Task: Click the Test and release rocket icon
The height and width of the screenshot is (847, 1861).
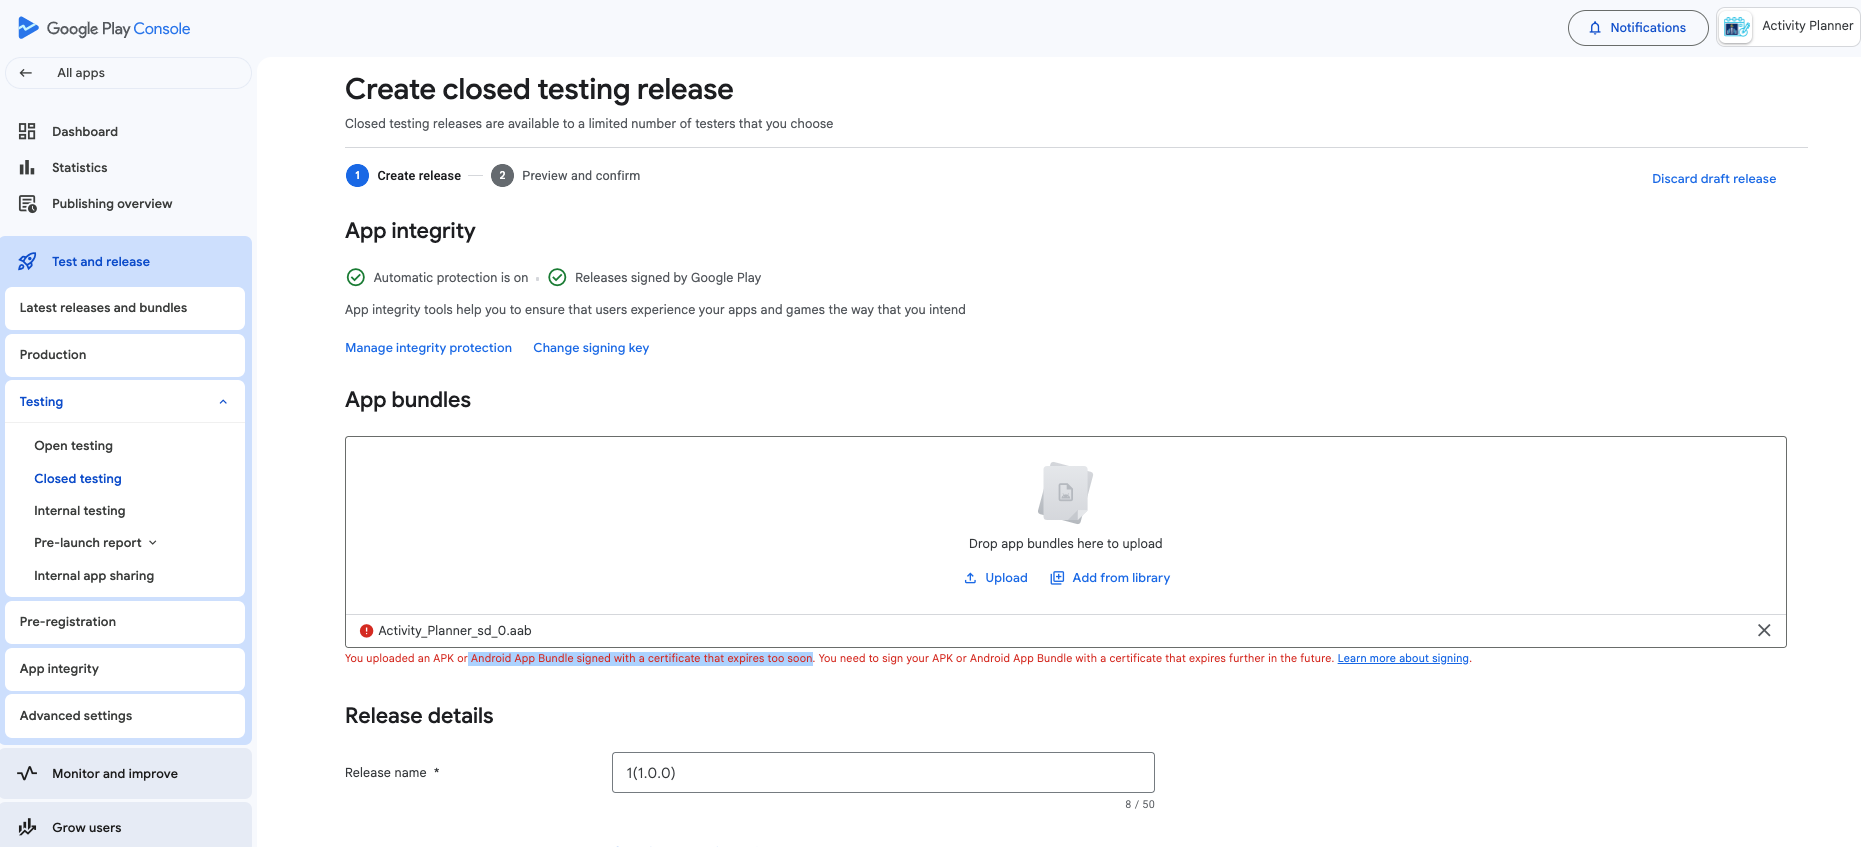Action: (x=27, y=262)
